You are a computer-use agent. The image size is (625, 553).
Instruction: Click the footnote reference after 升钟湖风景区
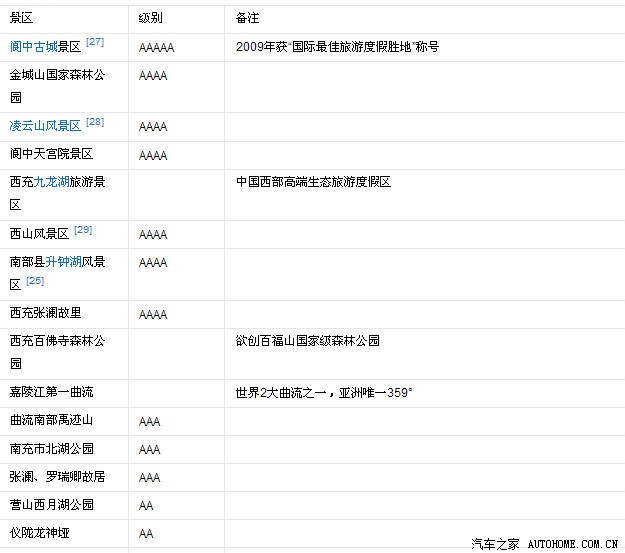tap(35, 281)
